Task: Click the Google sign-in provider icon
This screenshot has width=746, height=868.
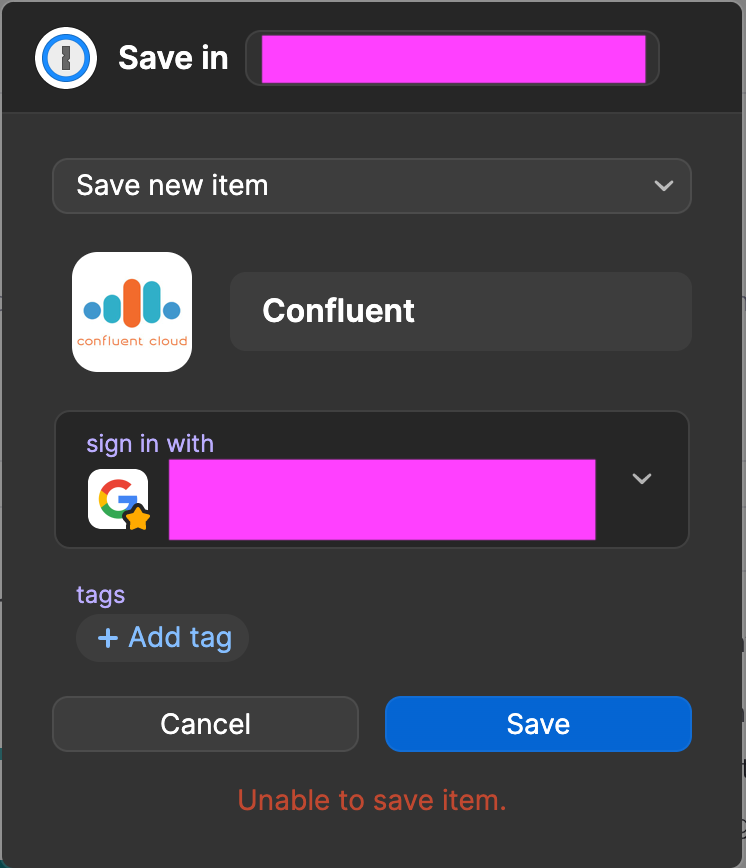Action: (x=116, y=497)
